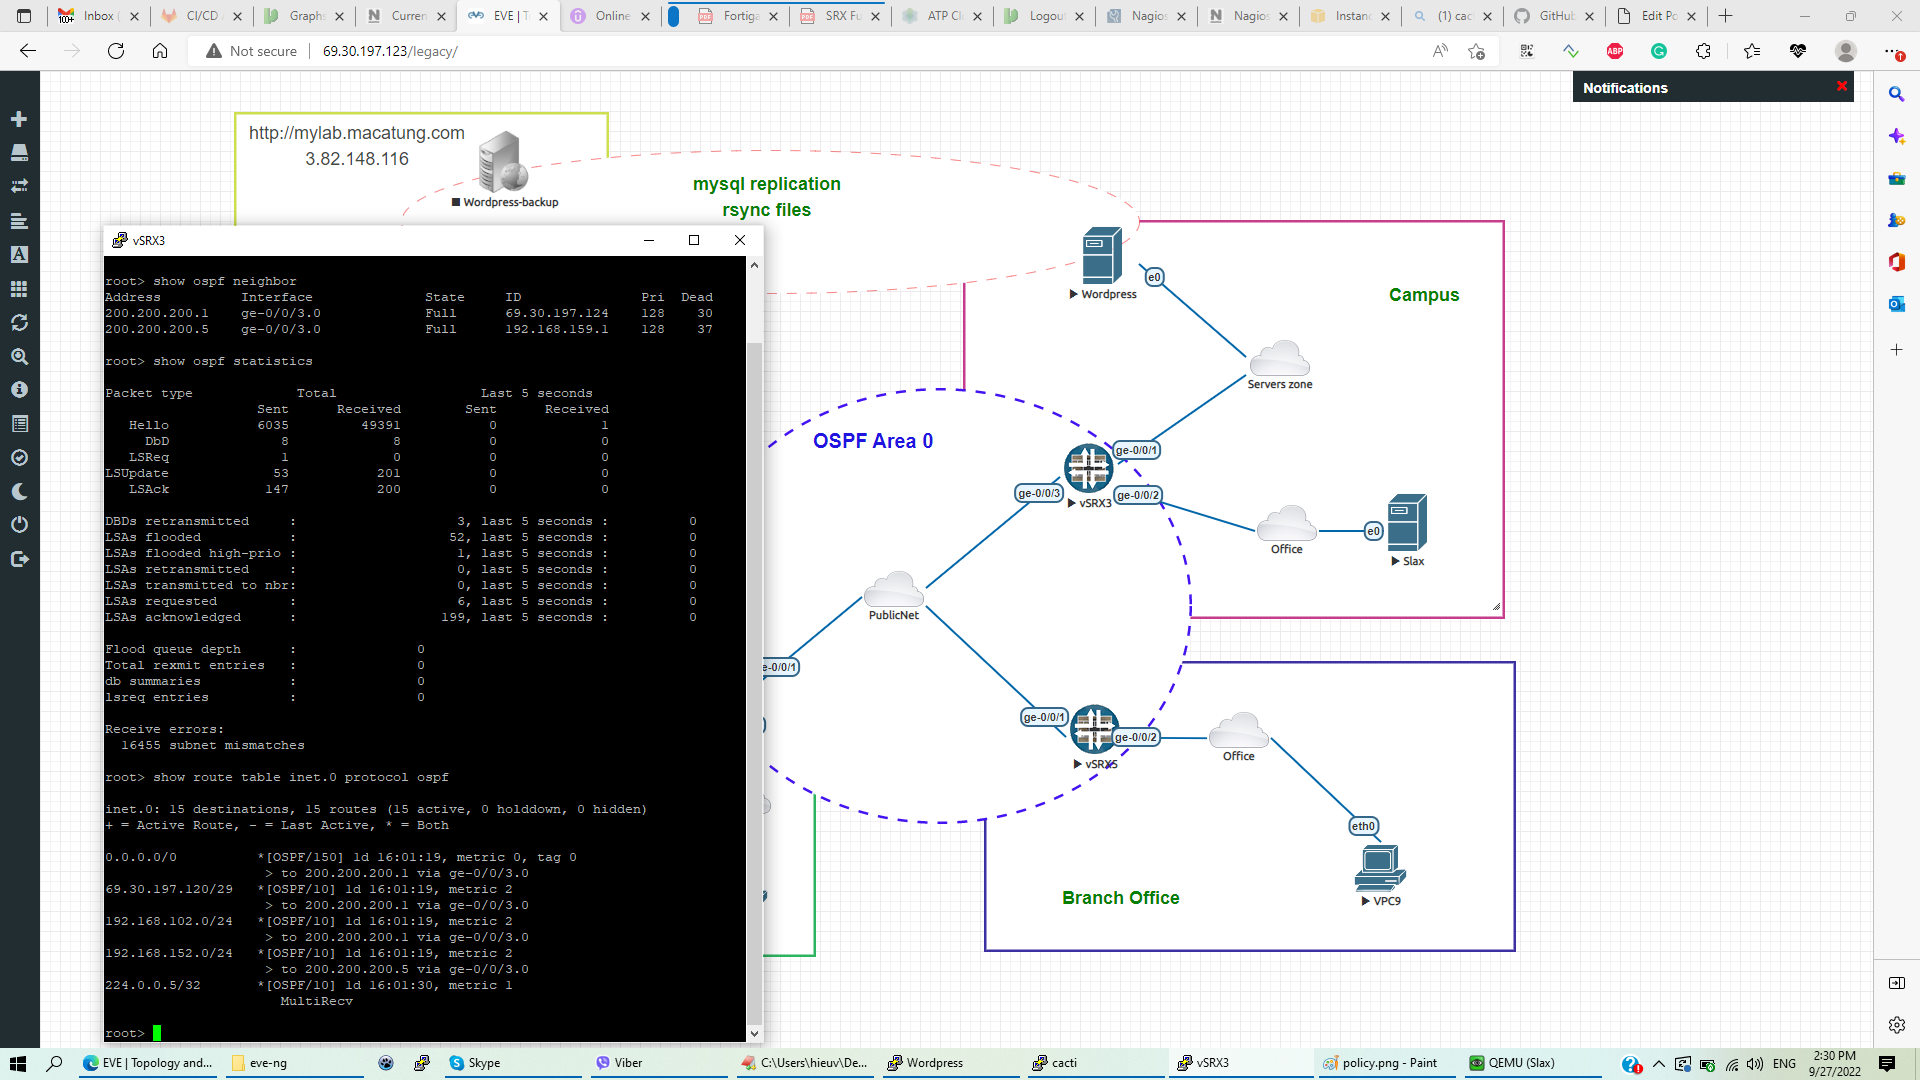This screenshot has height=1080, width=1920.
Task: Click the browser address bar URL
Action: click(390, 51)
